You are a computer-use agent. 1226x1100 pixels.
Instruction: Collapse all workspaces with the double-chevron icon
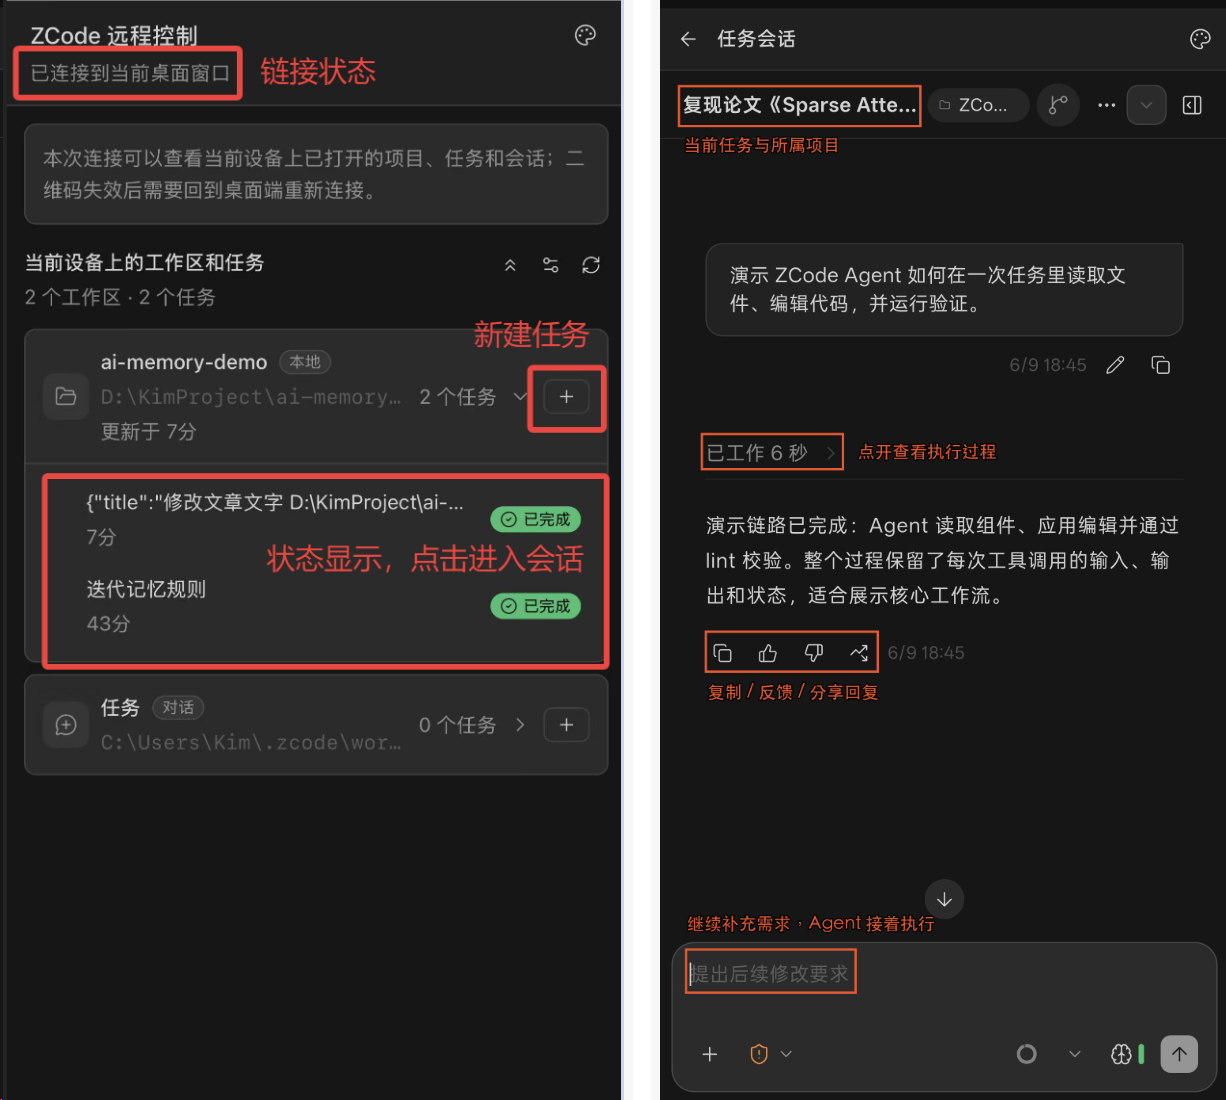[510, 265]
